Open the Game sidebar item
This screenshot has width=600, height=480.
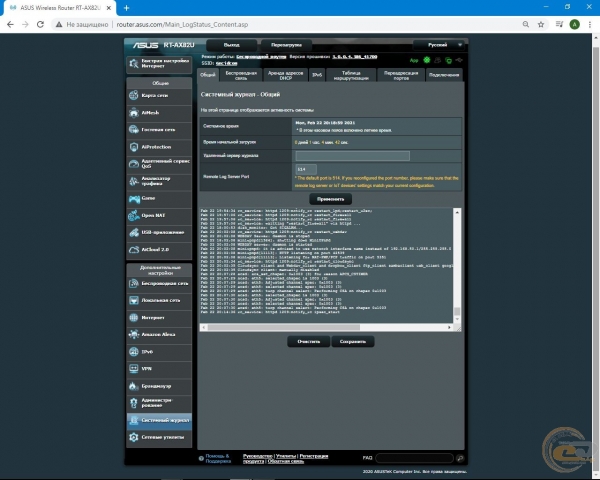pos(159,198)
